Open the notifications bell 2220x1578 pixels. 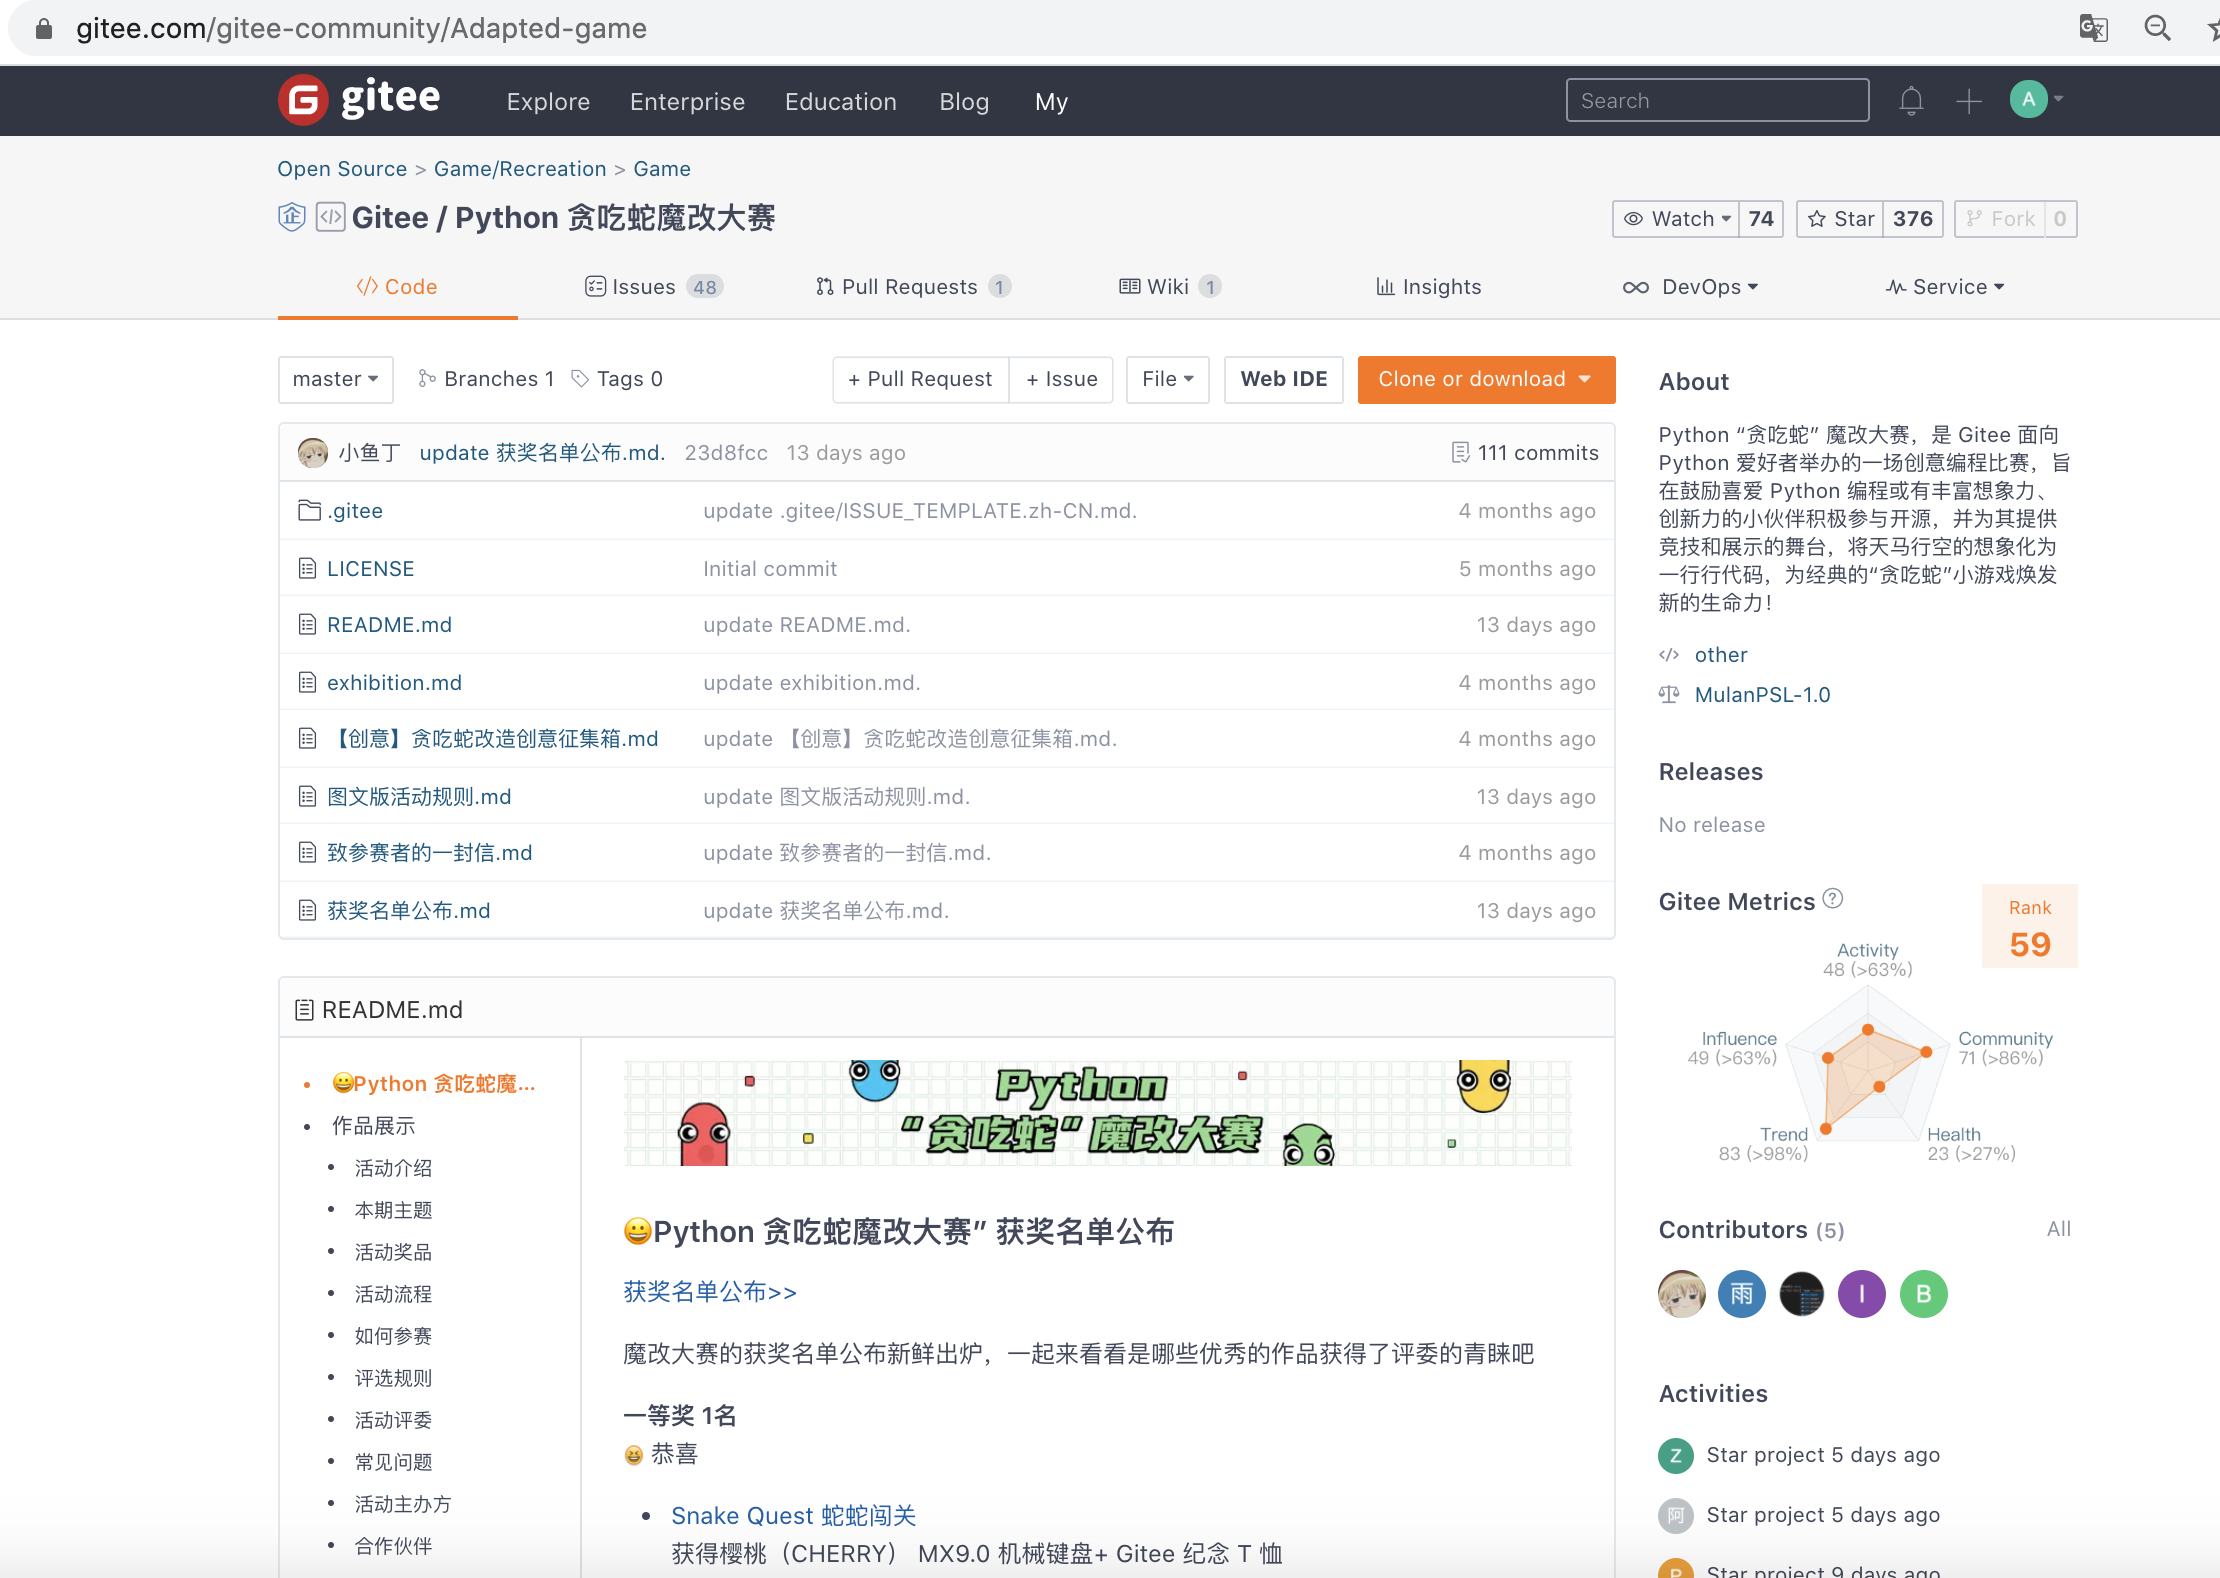click(x=1911, y=101)
